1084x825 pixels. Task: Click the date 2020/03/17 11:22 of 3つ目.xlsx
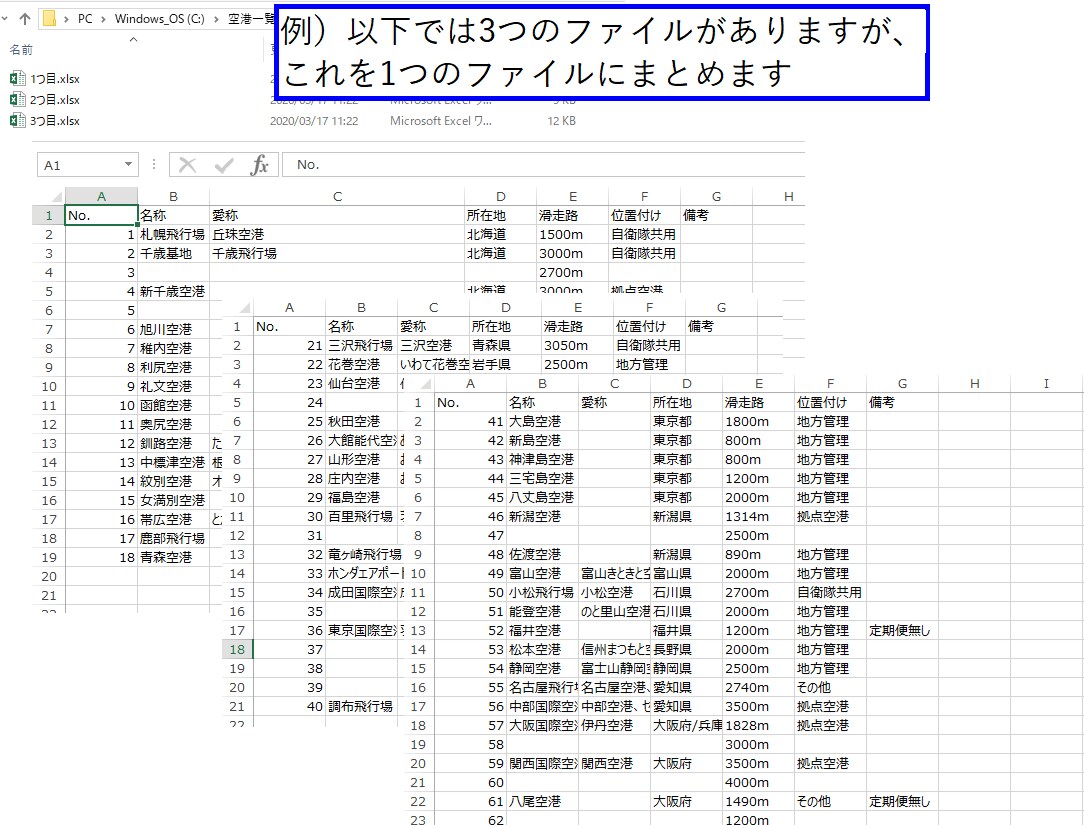click(314, 120)
